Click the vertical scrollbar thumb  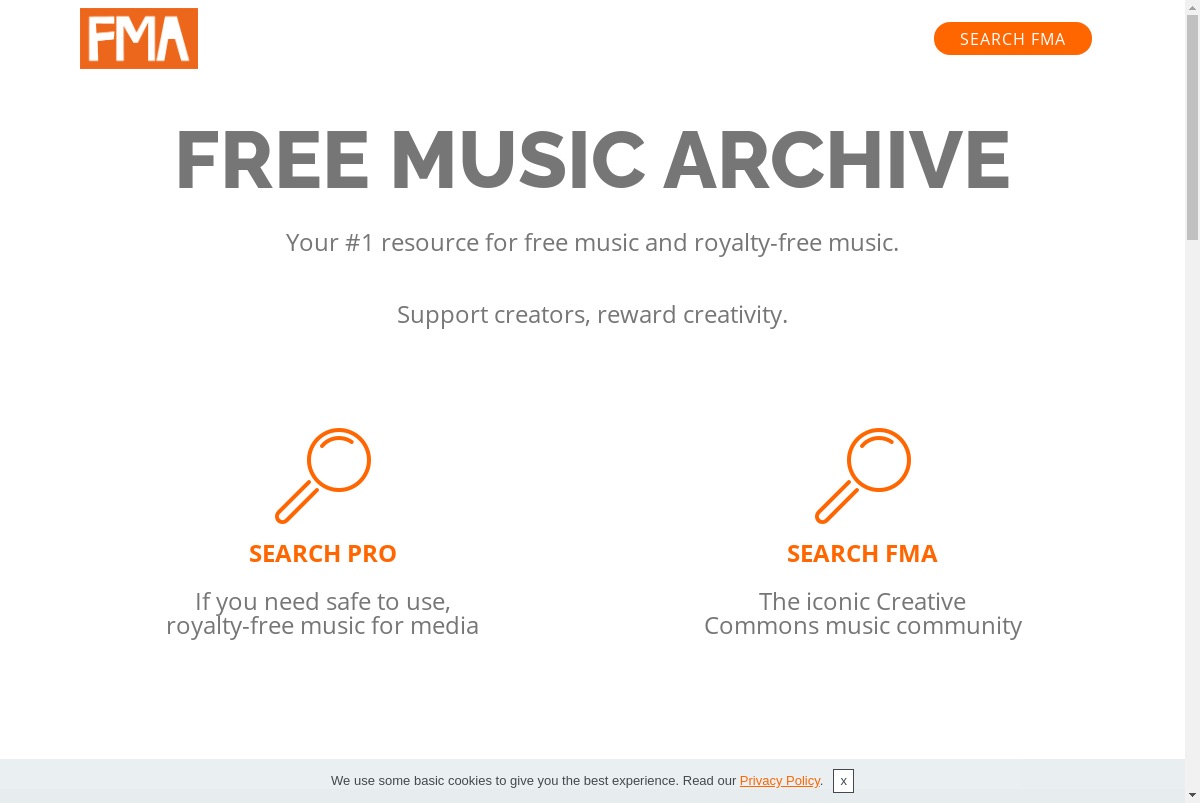(1192, 127)
